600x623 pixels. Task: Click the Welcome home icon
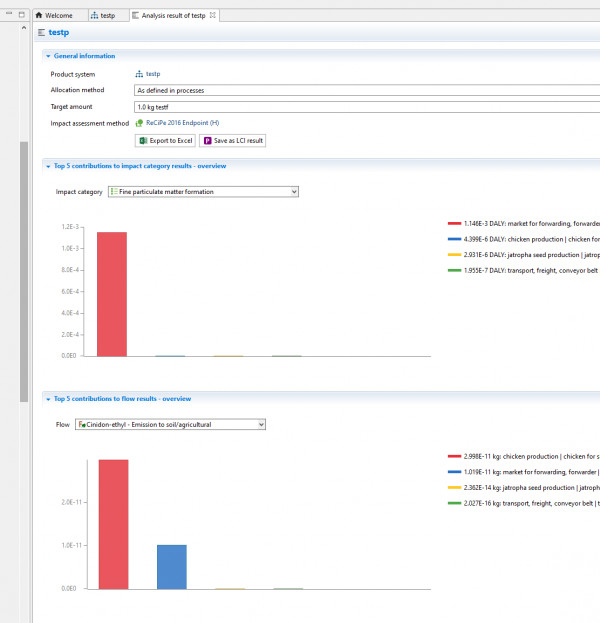39,15
